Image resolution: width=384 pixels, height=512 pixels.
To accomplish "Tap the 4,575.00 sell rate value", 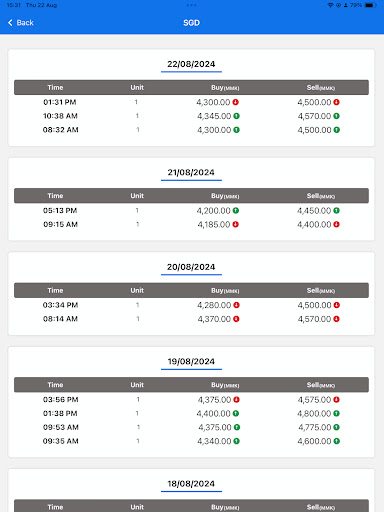I will (315, 400).
